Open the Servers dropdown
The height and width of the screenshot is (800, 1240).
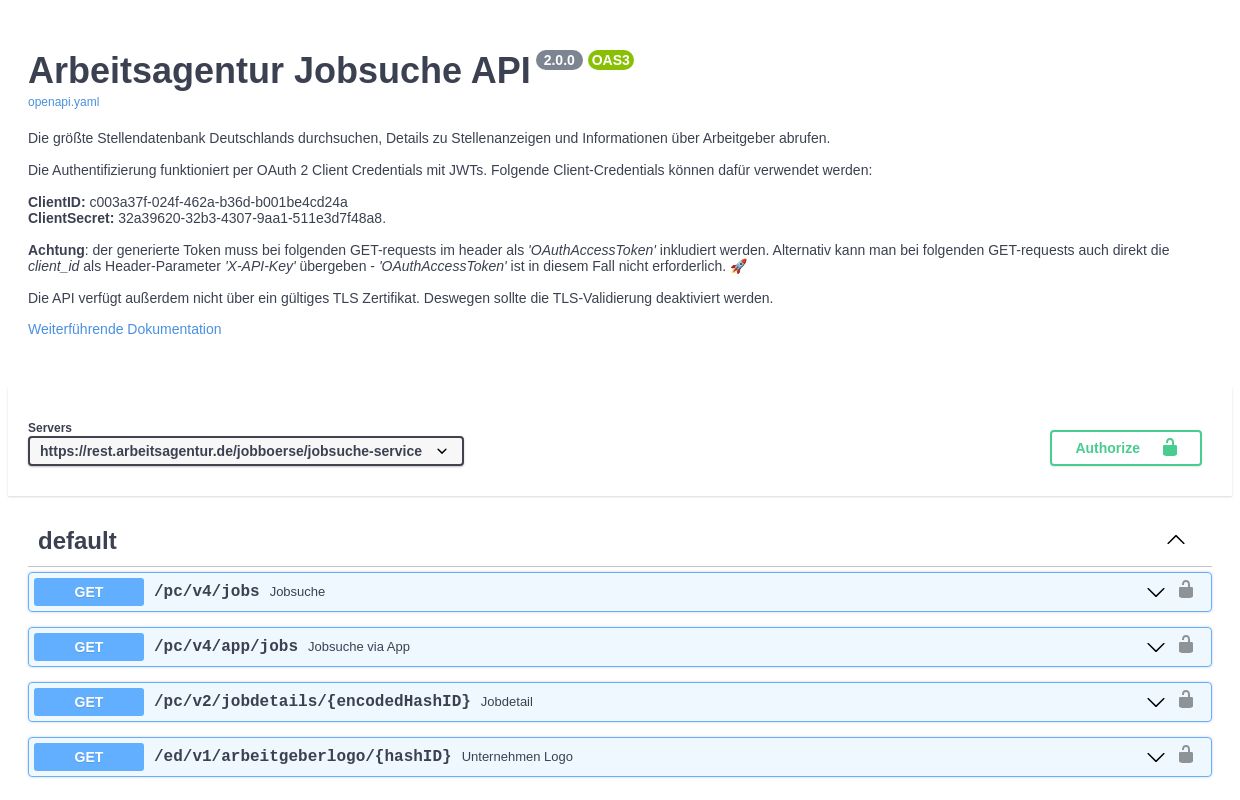[246, 451]
